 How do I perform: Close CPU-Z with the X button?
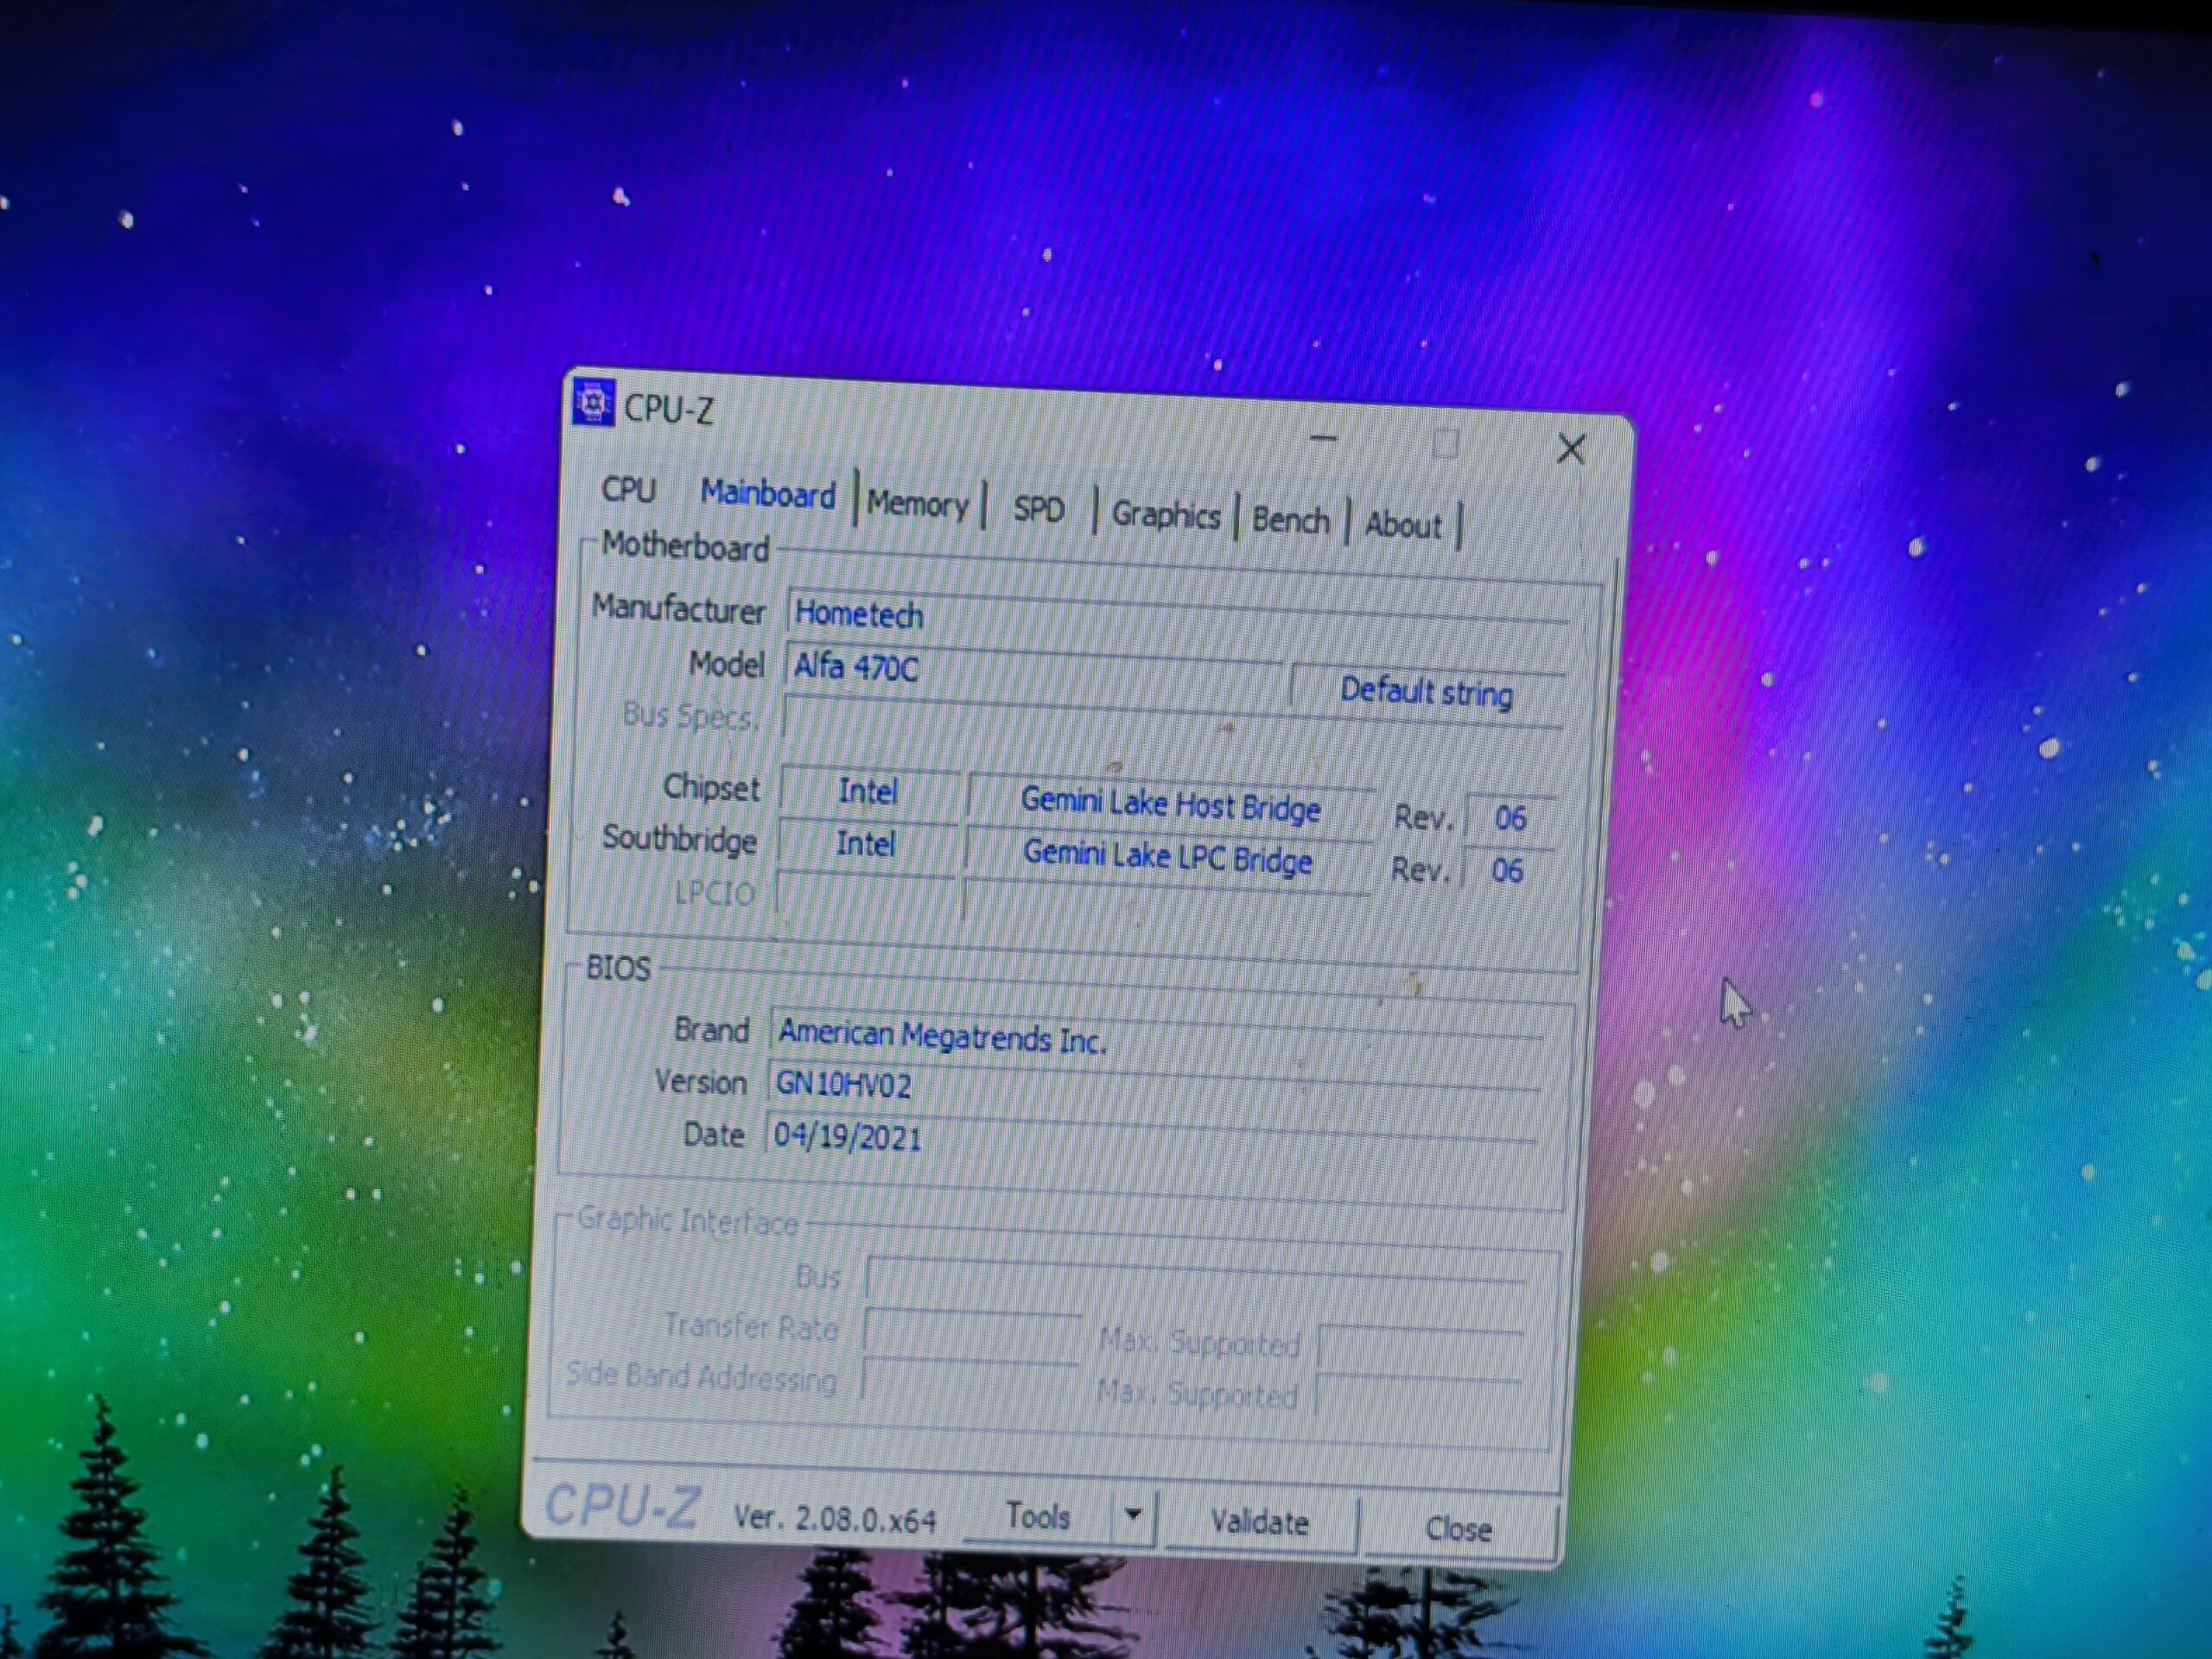point(1571,449)
